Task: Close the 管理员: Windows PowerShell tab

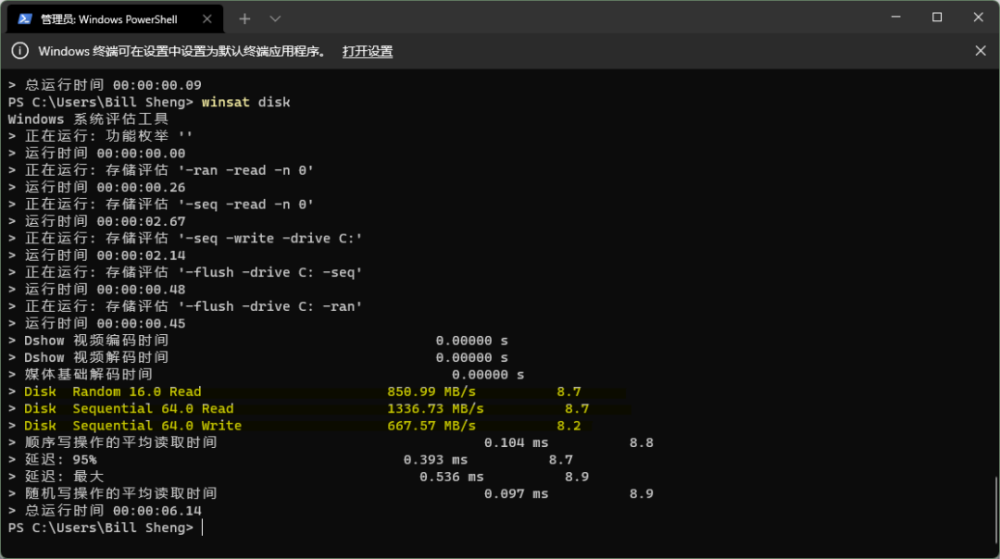Action: coord(207,18)
